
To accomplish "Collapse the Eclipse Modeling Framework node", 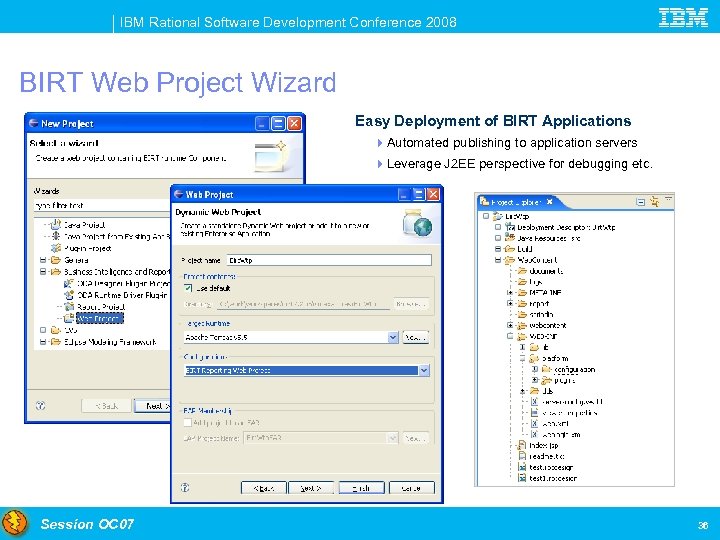I will coord(43,342).
